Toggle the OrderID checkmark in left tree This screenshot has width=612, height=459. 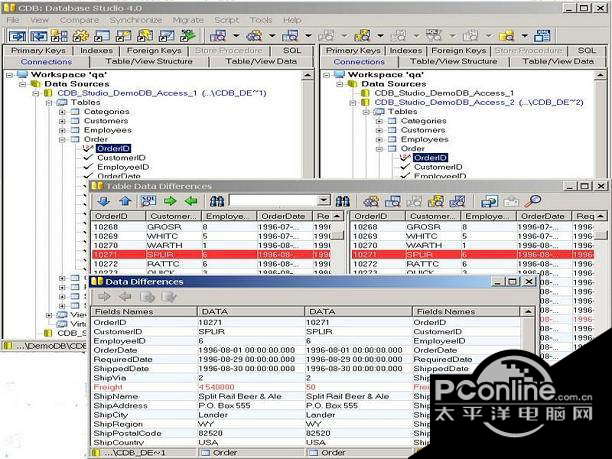coord(88,148)
